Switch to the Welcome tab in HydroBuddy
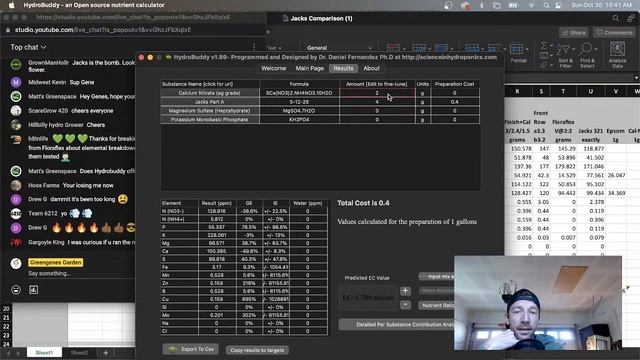Viewport: 640px width, 360px height. (273, 68)
